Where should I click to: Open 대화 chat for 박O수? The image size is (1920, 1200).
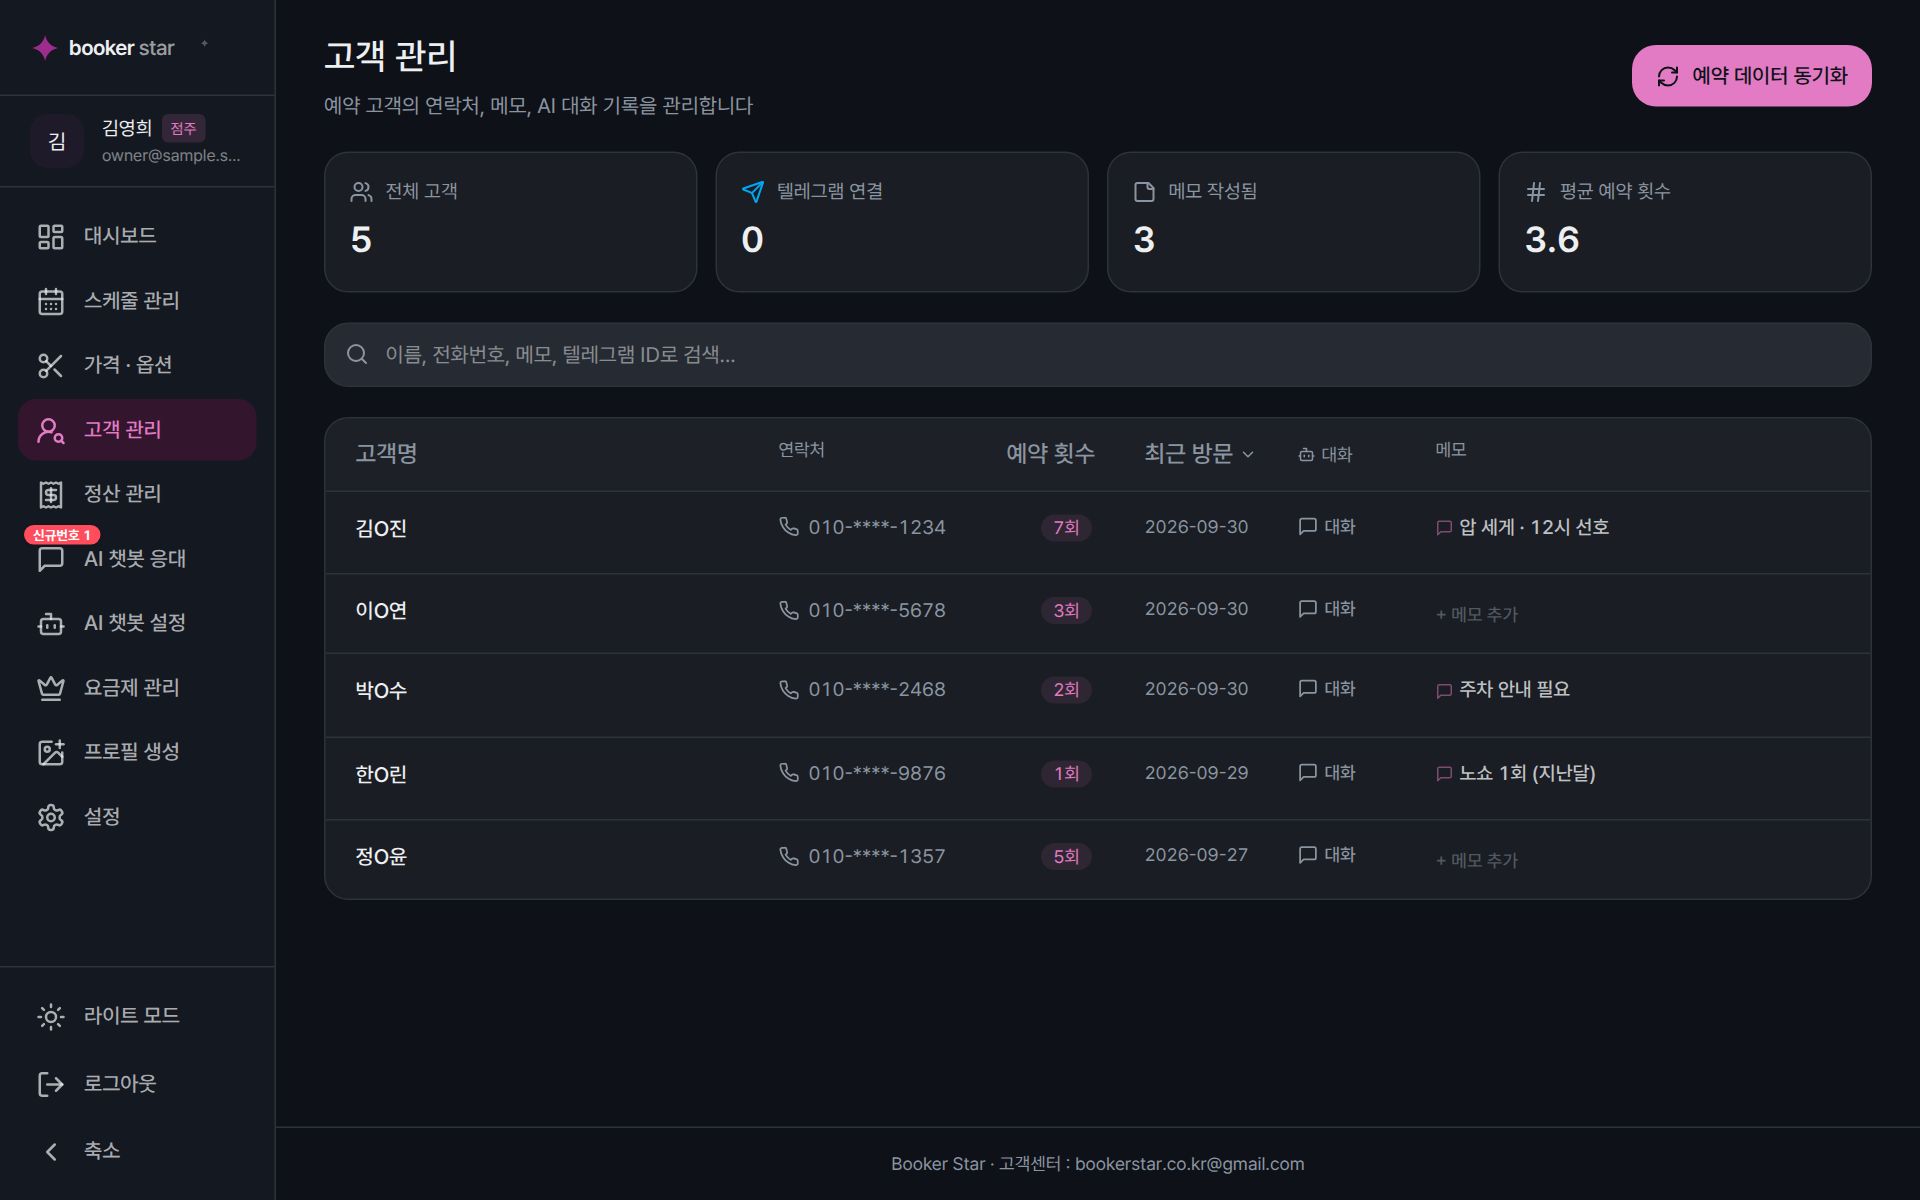click(x=1327, y=689)
